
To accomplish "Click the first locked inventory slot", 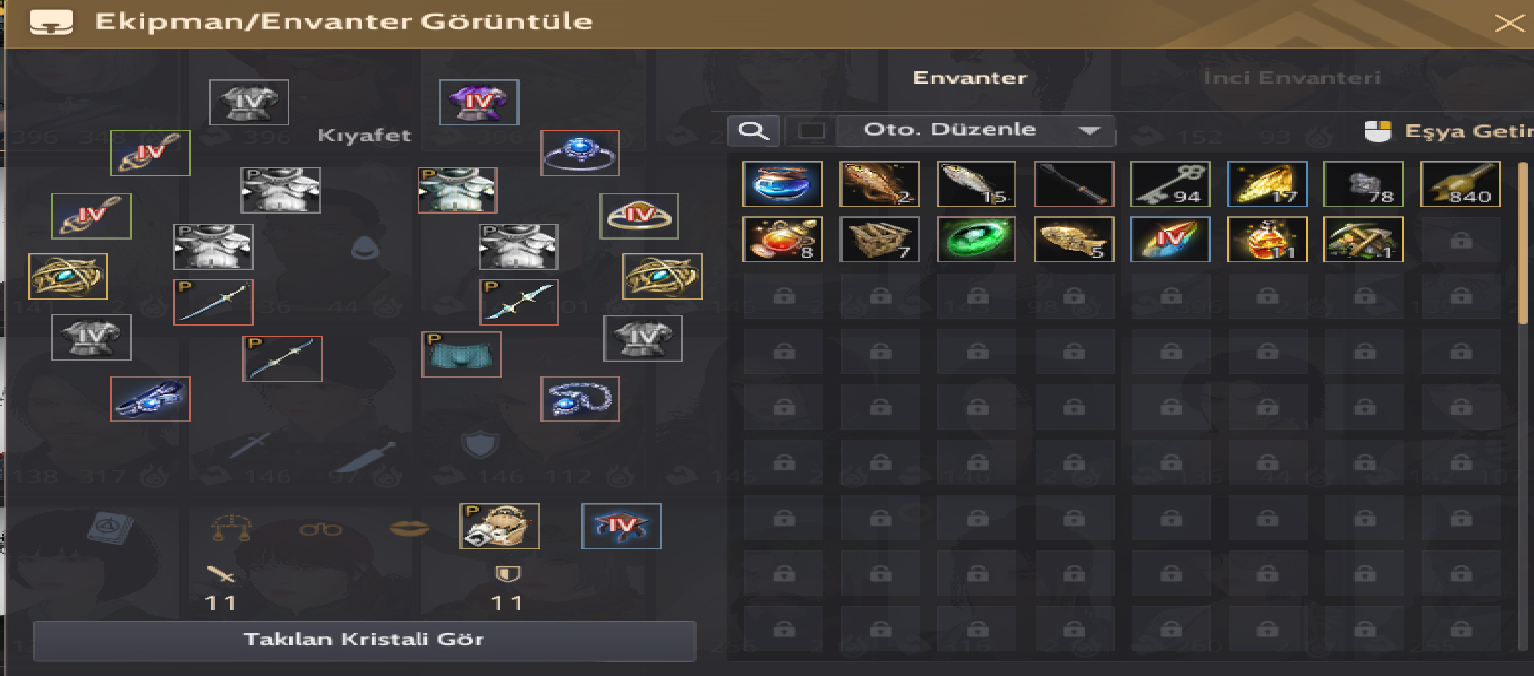I will click(1460, 240).
